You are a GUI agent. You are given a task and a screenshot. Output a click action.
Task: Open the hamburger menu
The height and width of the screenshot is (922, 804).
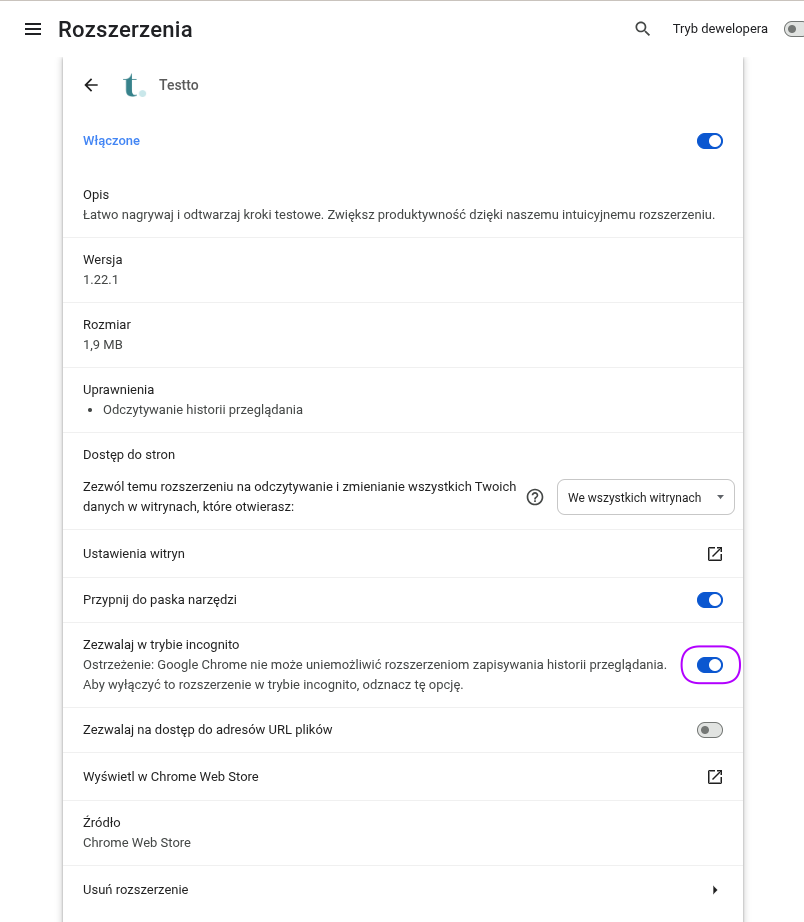pyautogui.click(x=33, y=29)
